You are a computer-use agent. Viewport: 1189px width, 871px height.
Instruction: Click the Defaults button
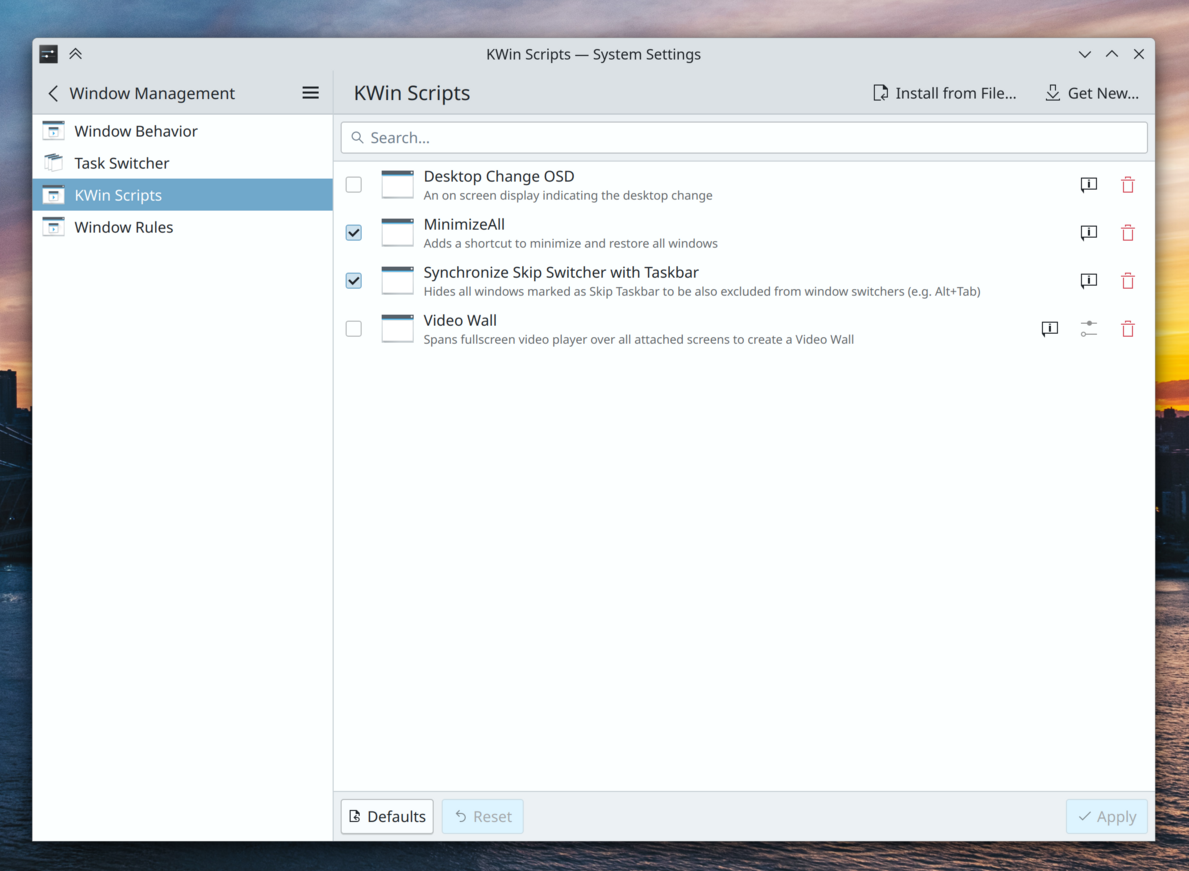tap(387, 816)
